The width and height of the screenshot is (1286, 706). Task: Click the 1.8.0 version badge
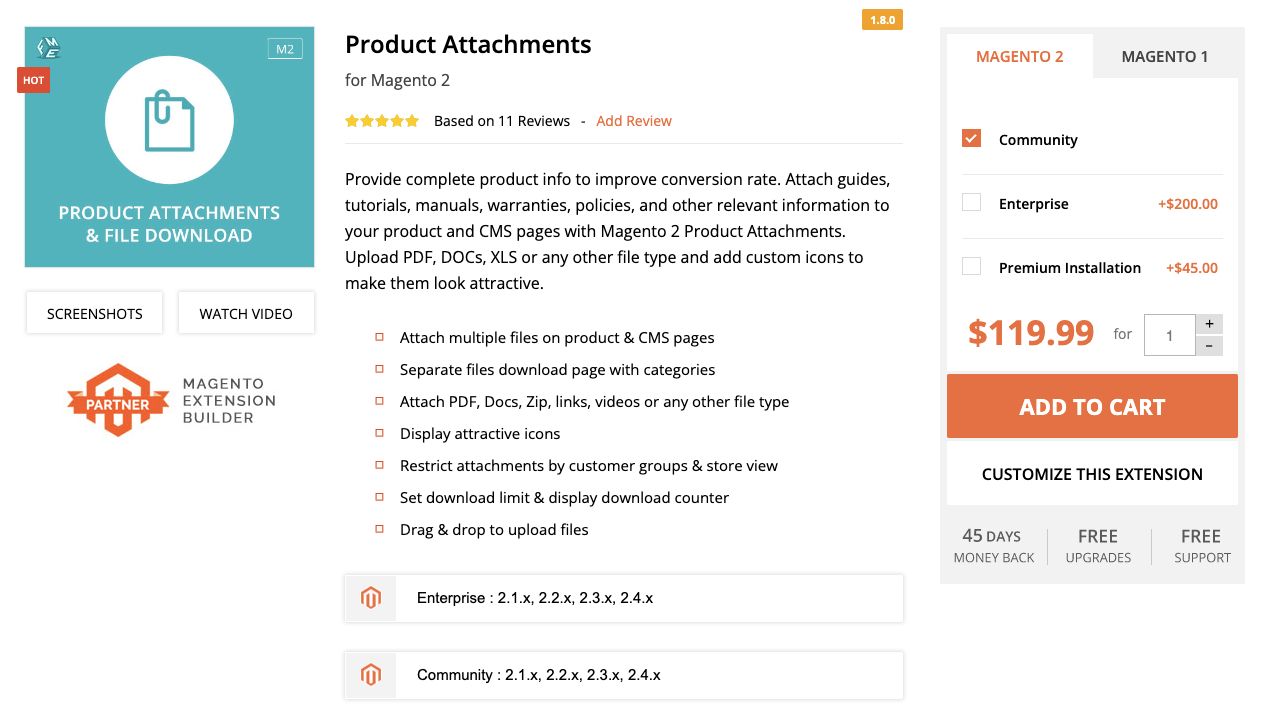(x=882, y=19)
